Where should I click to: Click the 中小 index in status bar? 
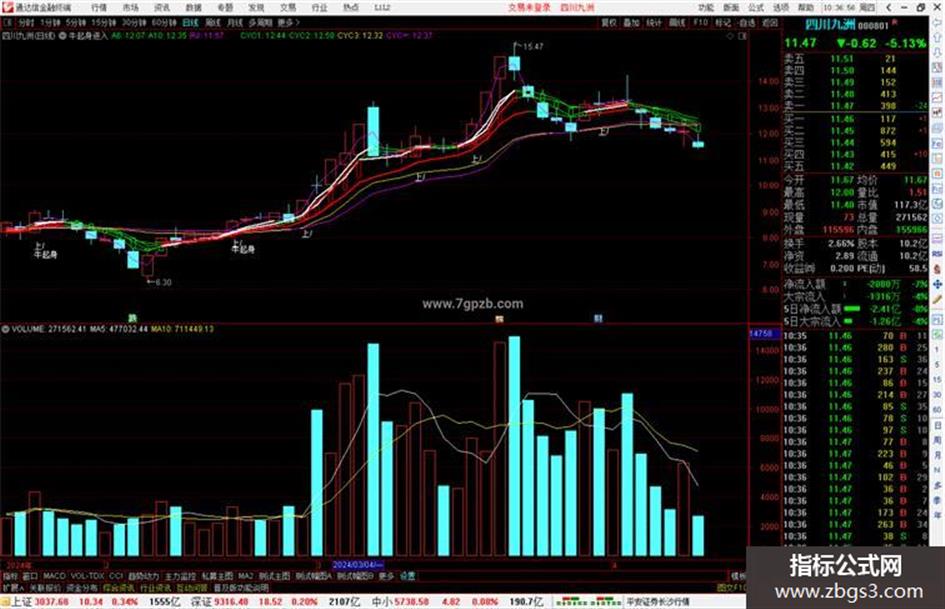point(382,602)
